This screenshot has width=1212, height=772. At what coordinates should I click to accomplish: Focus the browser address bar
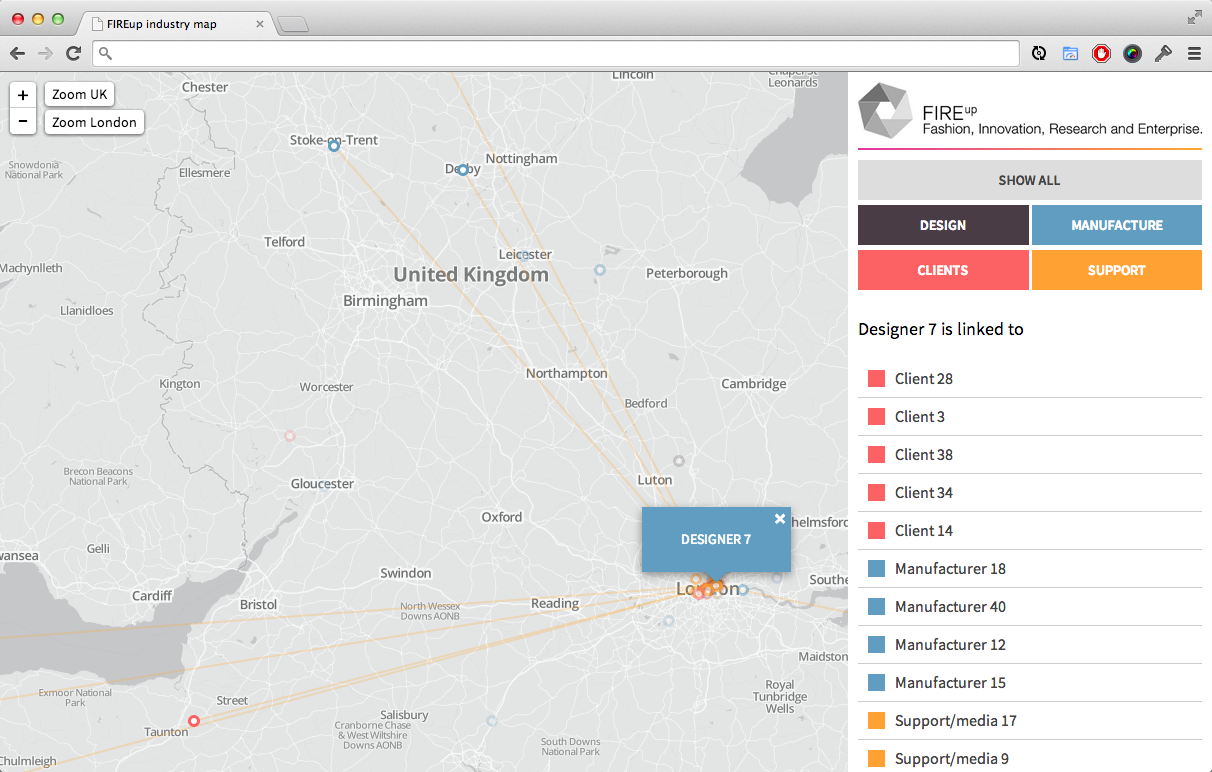[556, 53]
